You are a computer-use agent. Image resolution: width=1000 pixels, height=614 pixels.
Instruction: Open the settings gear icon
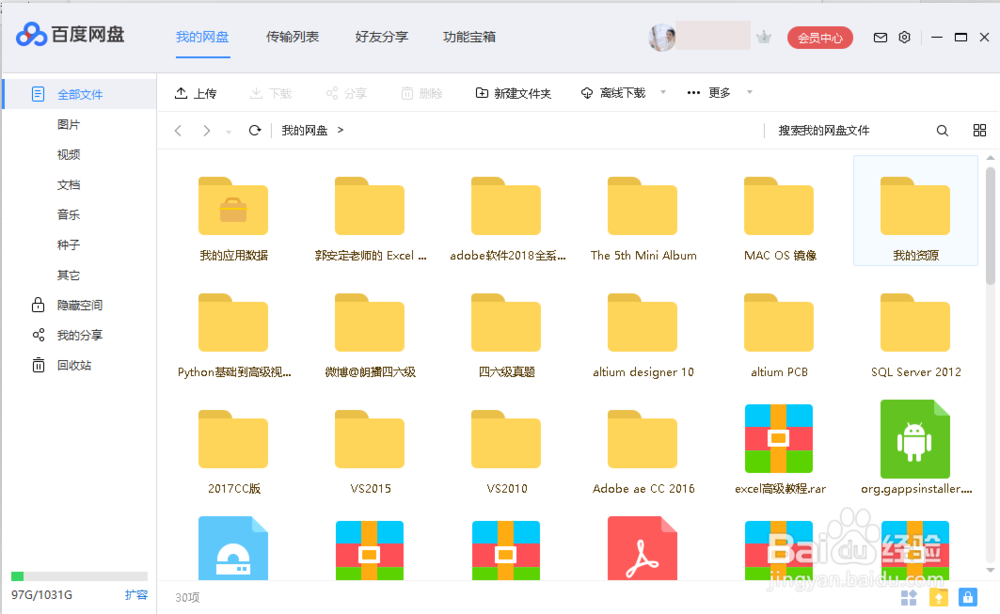pos(904,38)
